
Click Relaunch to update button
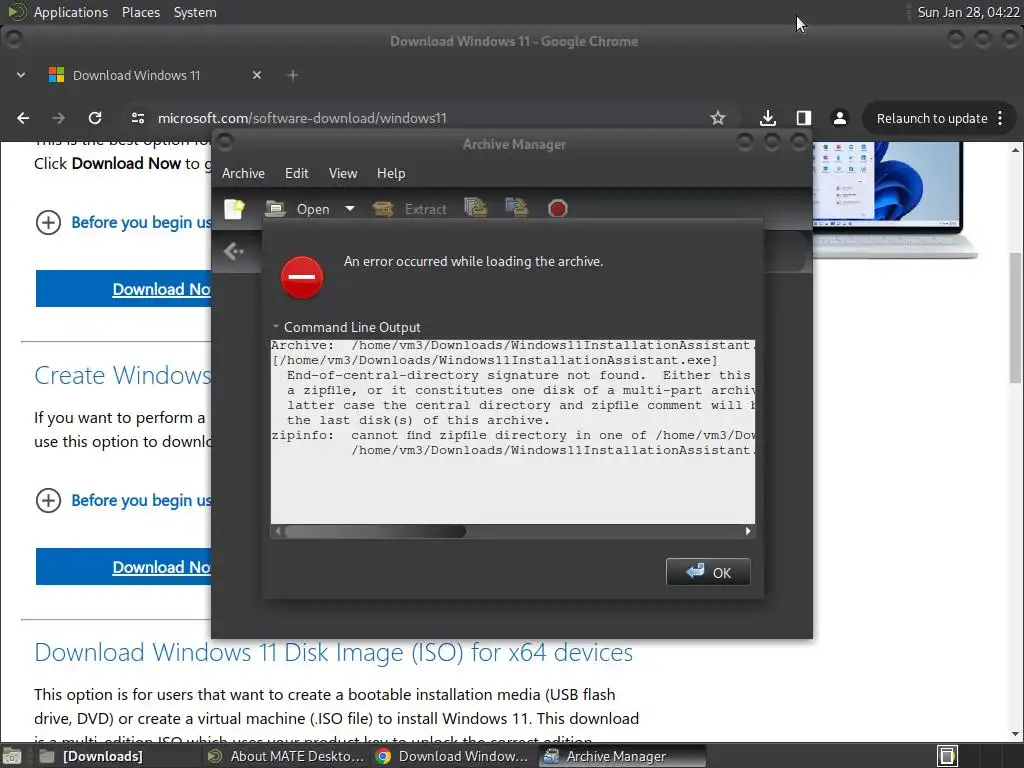click(931, 118)
